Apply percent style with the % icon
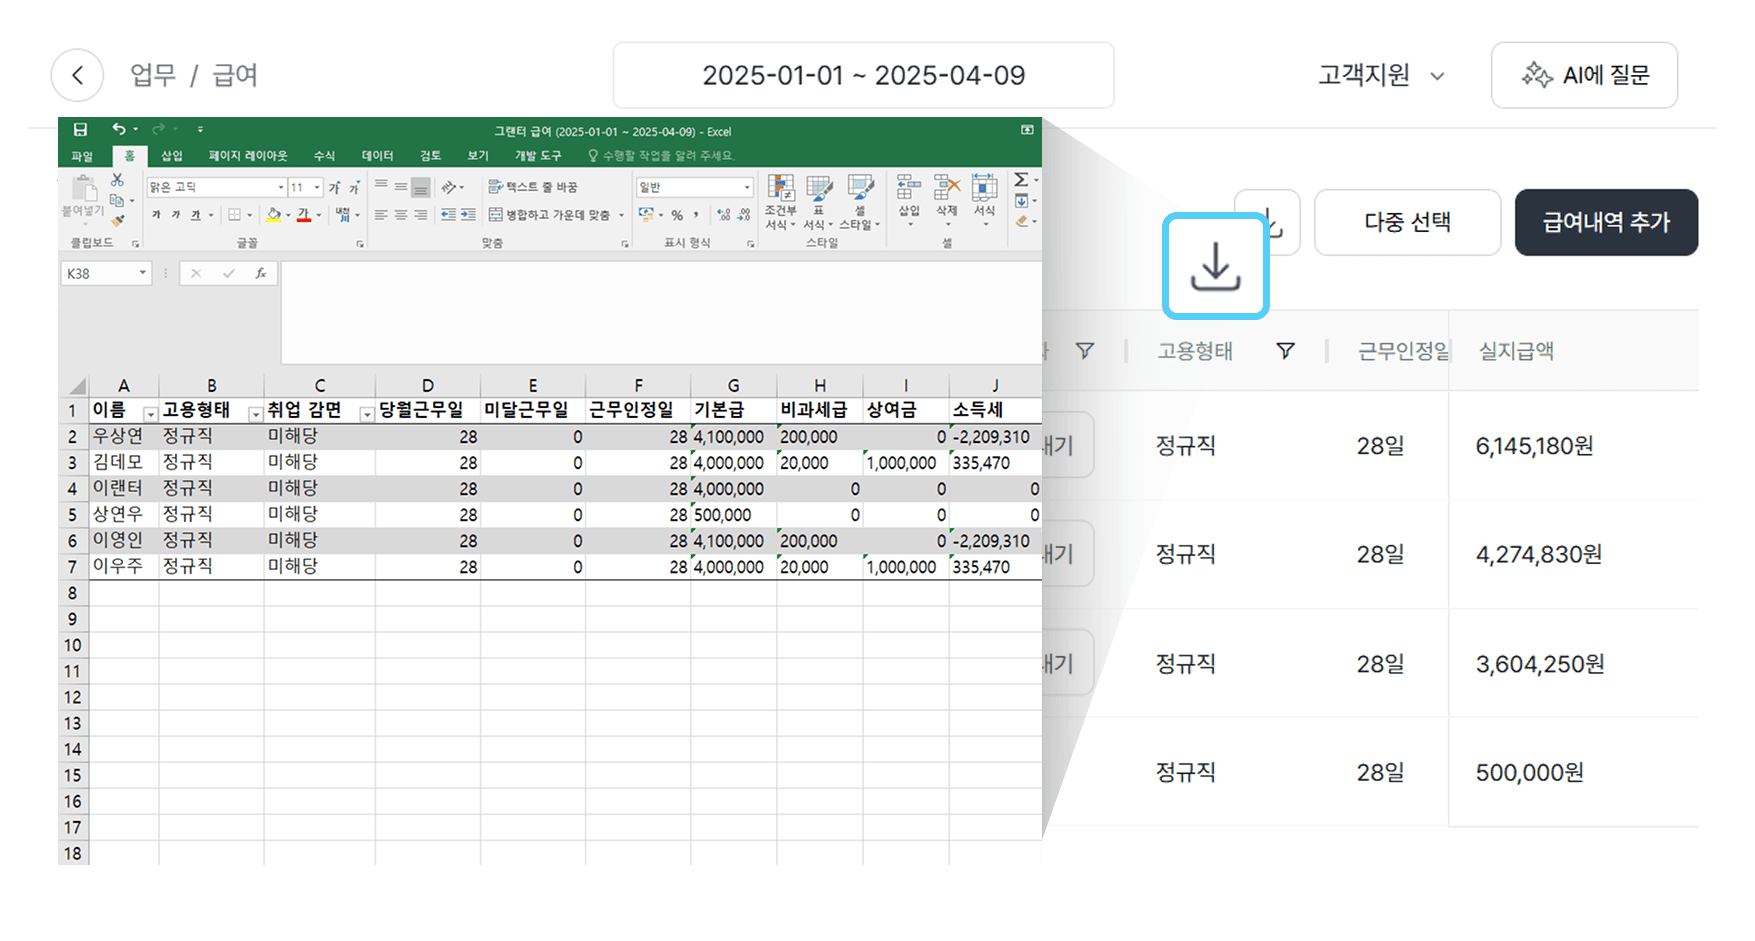This screenshot has width=1755, height=941. pos(677,215)
